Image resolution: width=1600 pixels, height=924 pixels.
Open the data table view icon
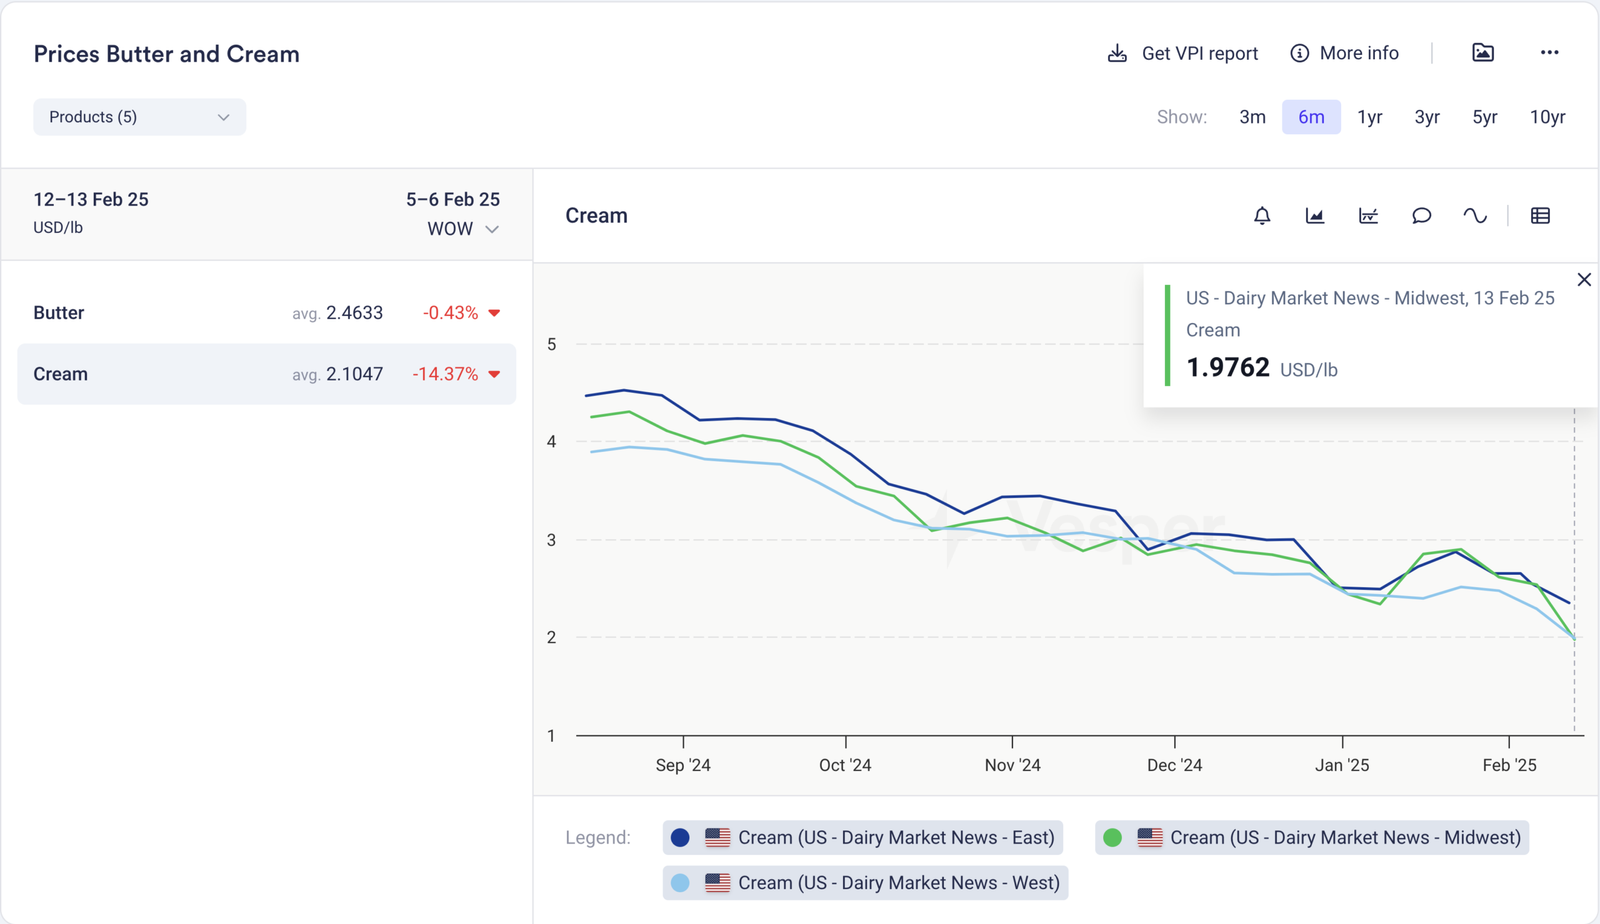[1540, 216]
